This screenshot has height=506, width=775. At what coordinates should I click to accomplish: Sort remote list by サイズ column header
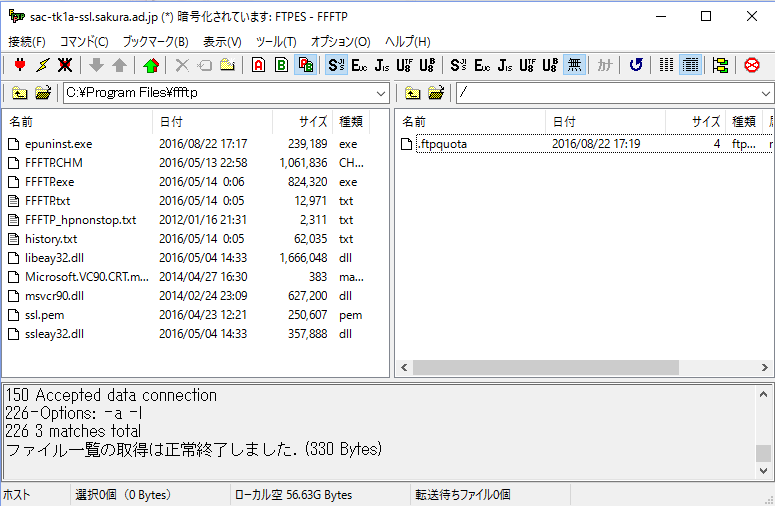[695, 122]
